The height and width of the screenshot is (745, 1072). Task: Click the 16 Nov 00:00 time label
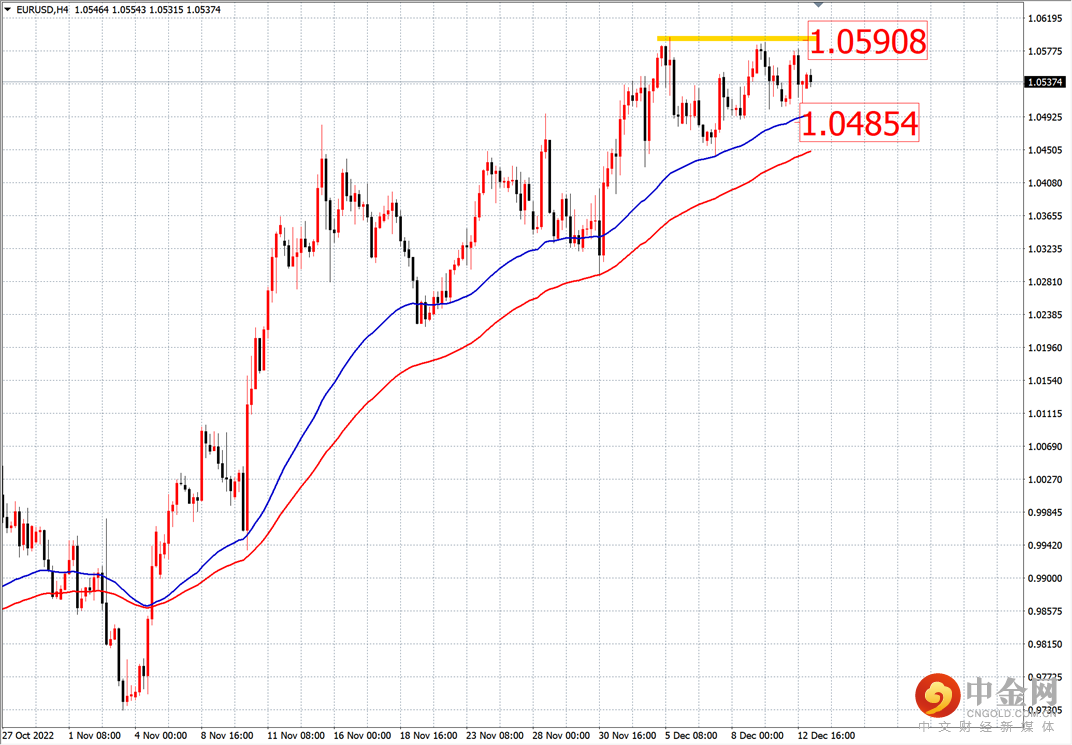point(360,735)
